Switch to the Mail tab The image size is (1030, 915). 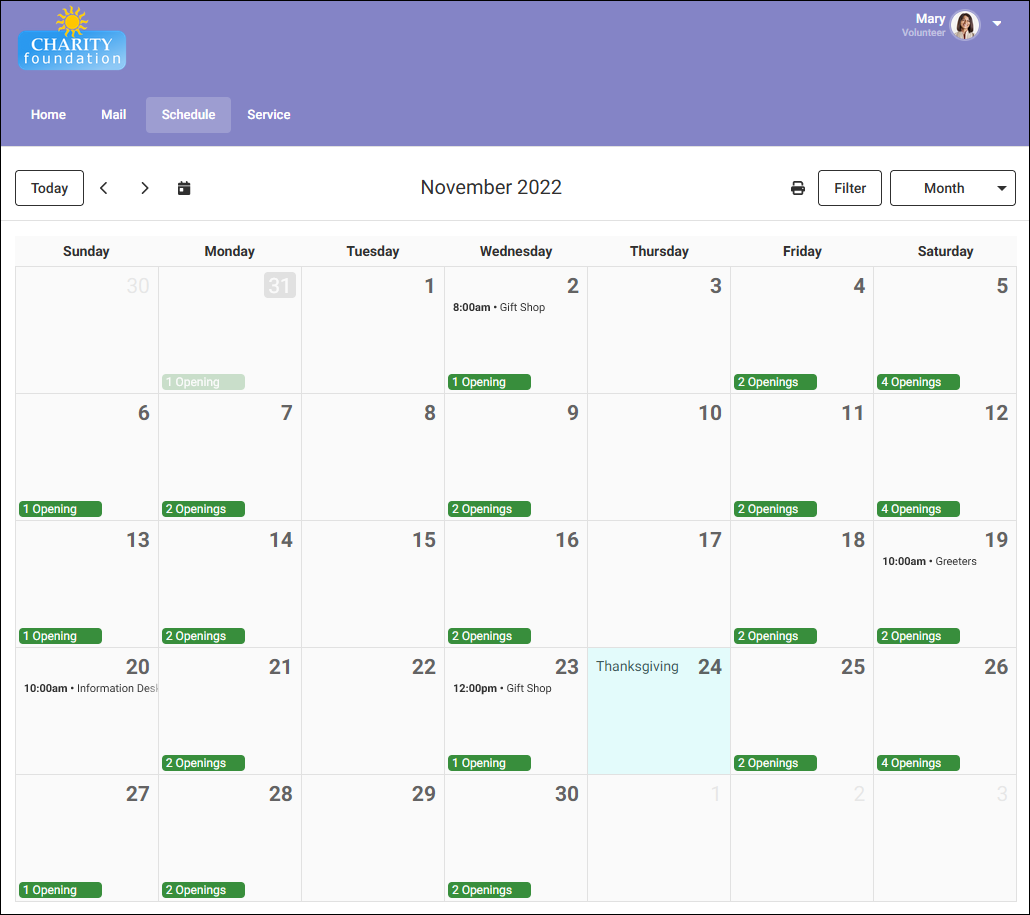(x=113, y=114)
